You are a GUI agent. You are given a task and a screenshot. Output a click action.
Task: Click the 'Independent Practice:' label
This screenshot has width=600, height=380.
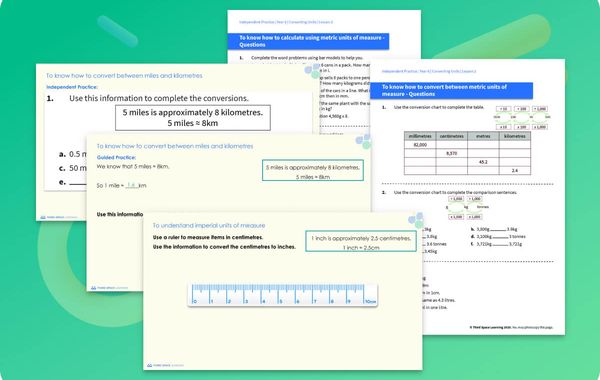point(72,87)
